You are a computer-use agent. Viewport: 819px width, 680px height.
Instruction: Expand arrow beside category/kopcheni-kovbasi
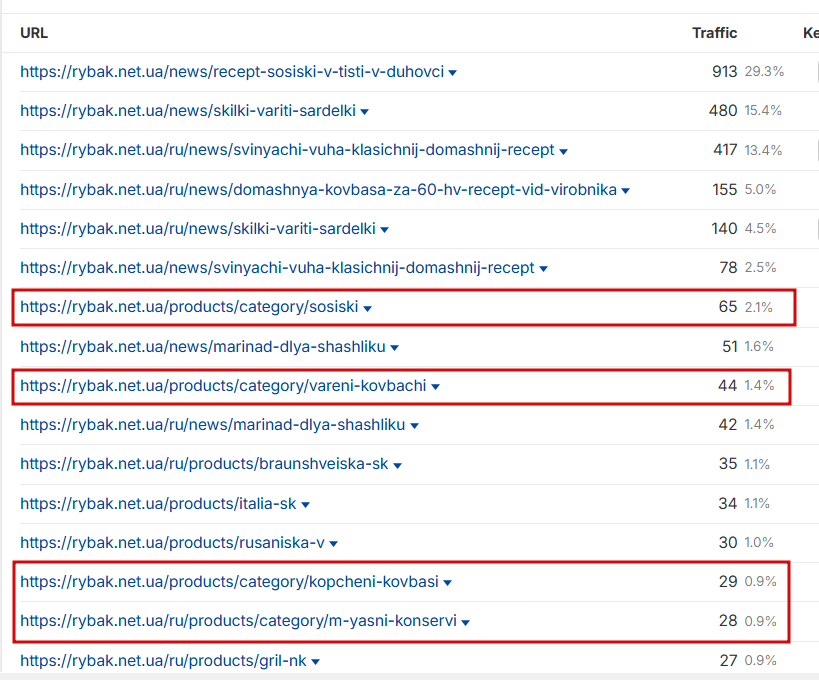click(x=447, y=583)
